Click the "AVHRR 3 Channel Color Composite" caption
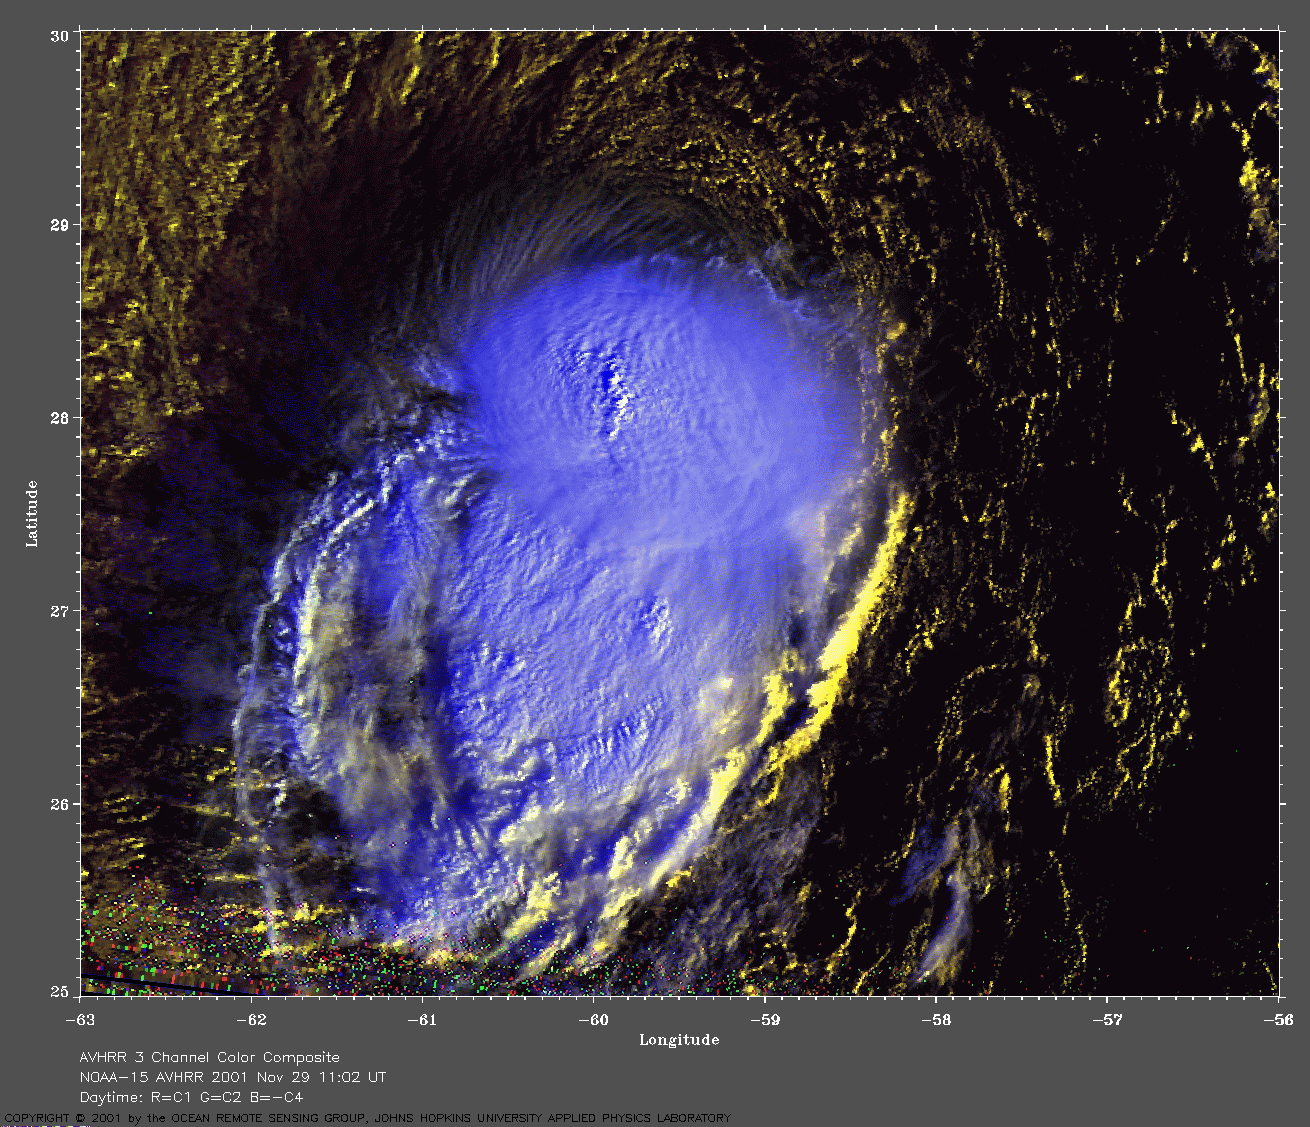Image resolution: width=1310 pixels, height=1127 pixels. (210, 1057)
